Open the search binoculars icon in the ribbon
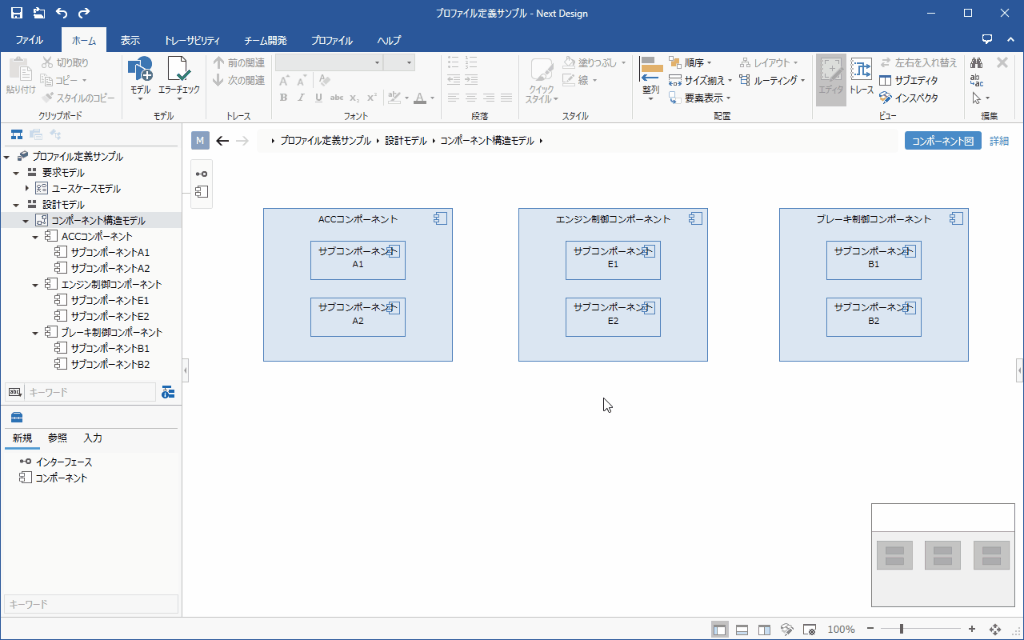 tap(976, 62)
